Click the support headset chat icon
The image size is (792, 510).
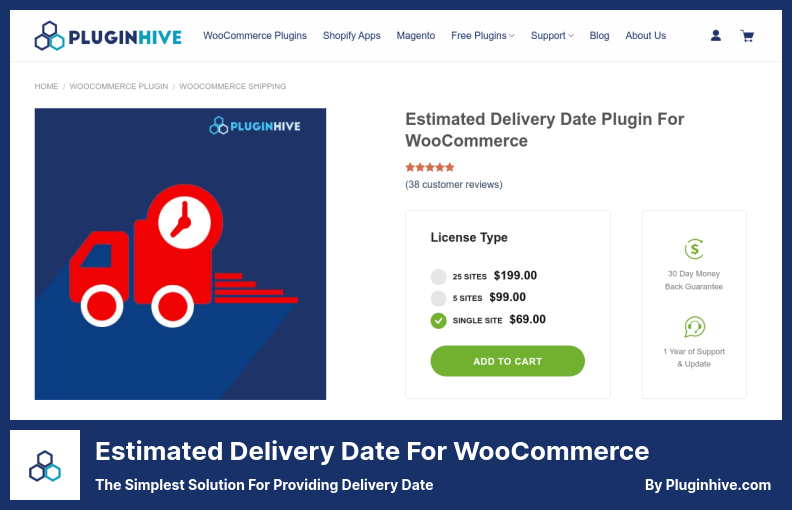click(x=695, y=327)
